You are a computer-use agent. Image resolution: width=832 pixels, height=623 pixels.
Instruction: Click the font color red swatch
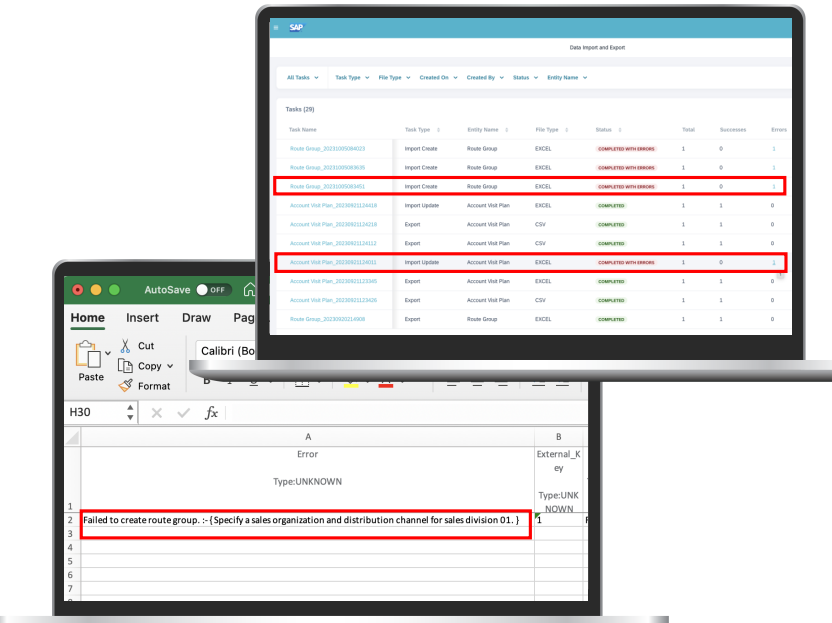(386, 385)
